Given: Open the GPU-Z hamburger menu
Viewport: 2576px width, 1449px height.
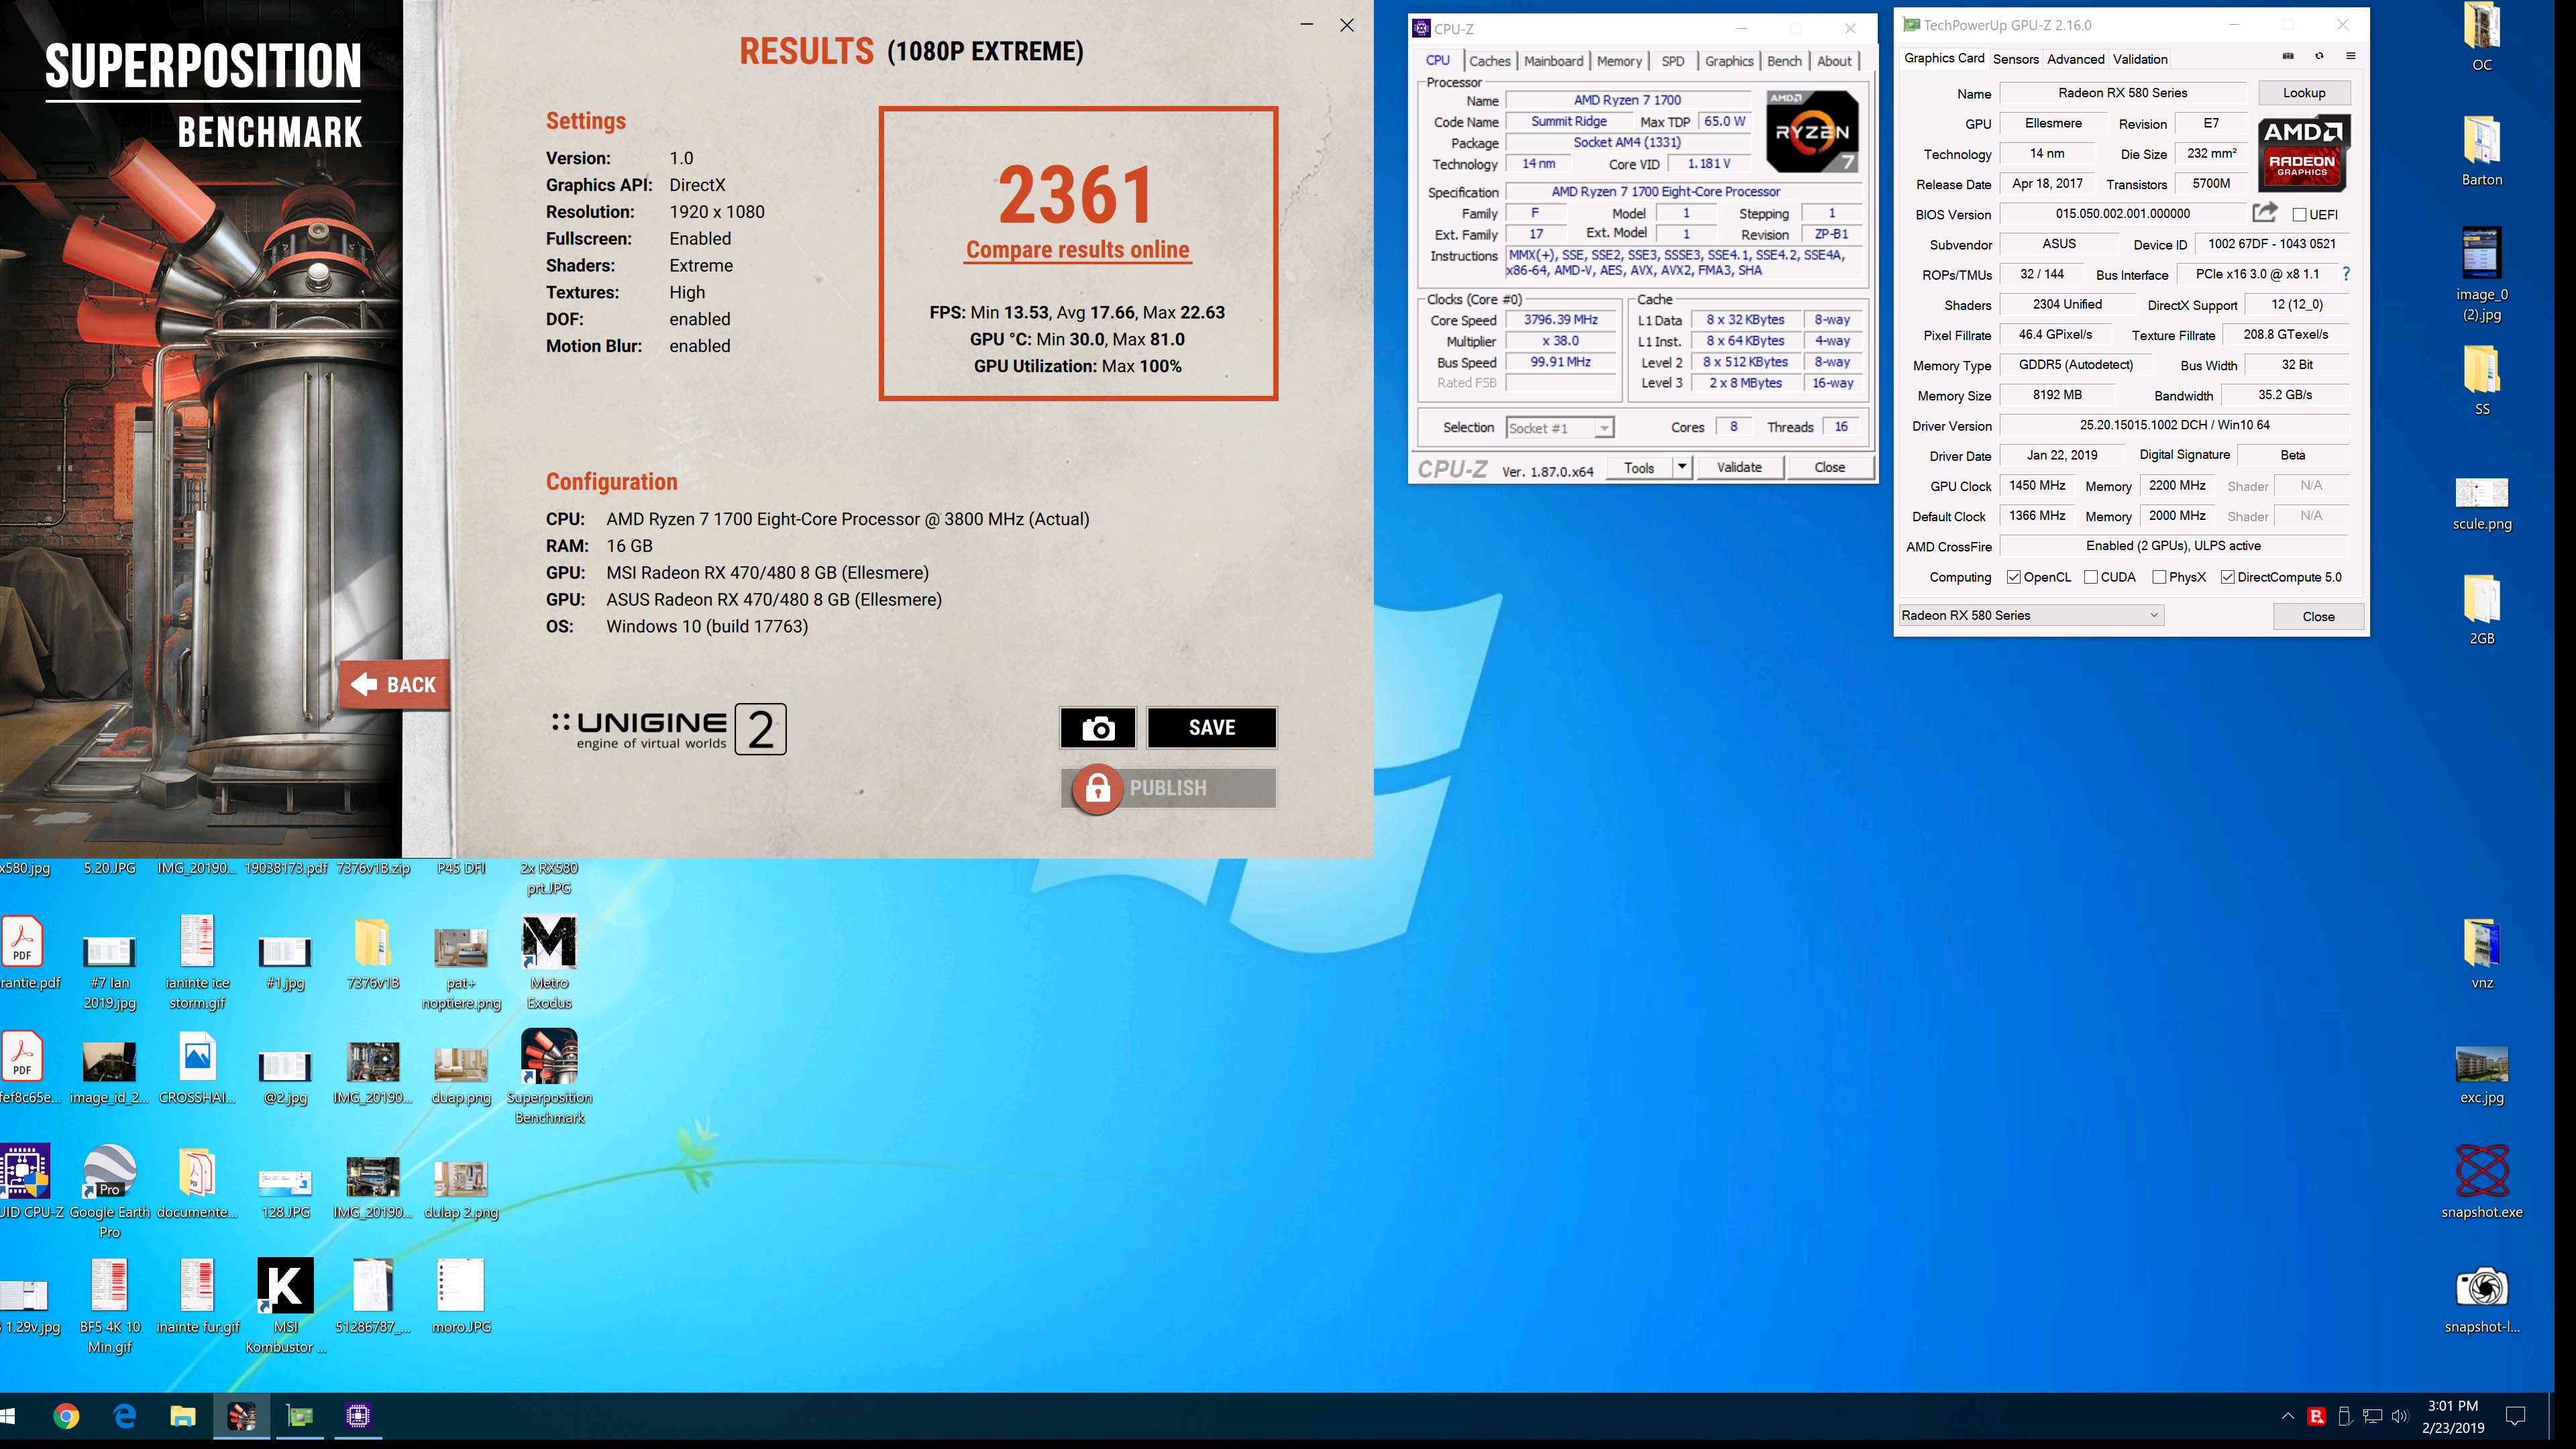Looking at the screenshot, I should (x=2351, y=56).
